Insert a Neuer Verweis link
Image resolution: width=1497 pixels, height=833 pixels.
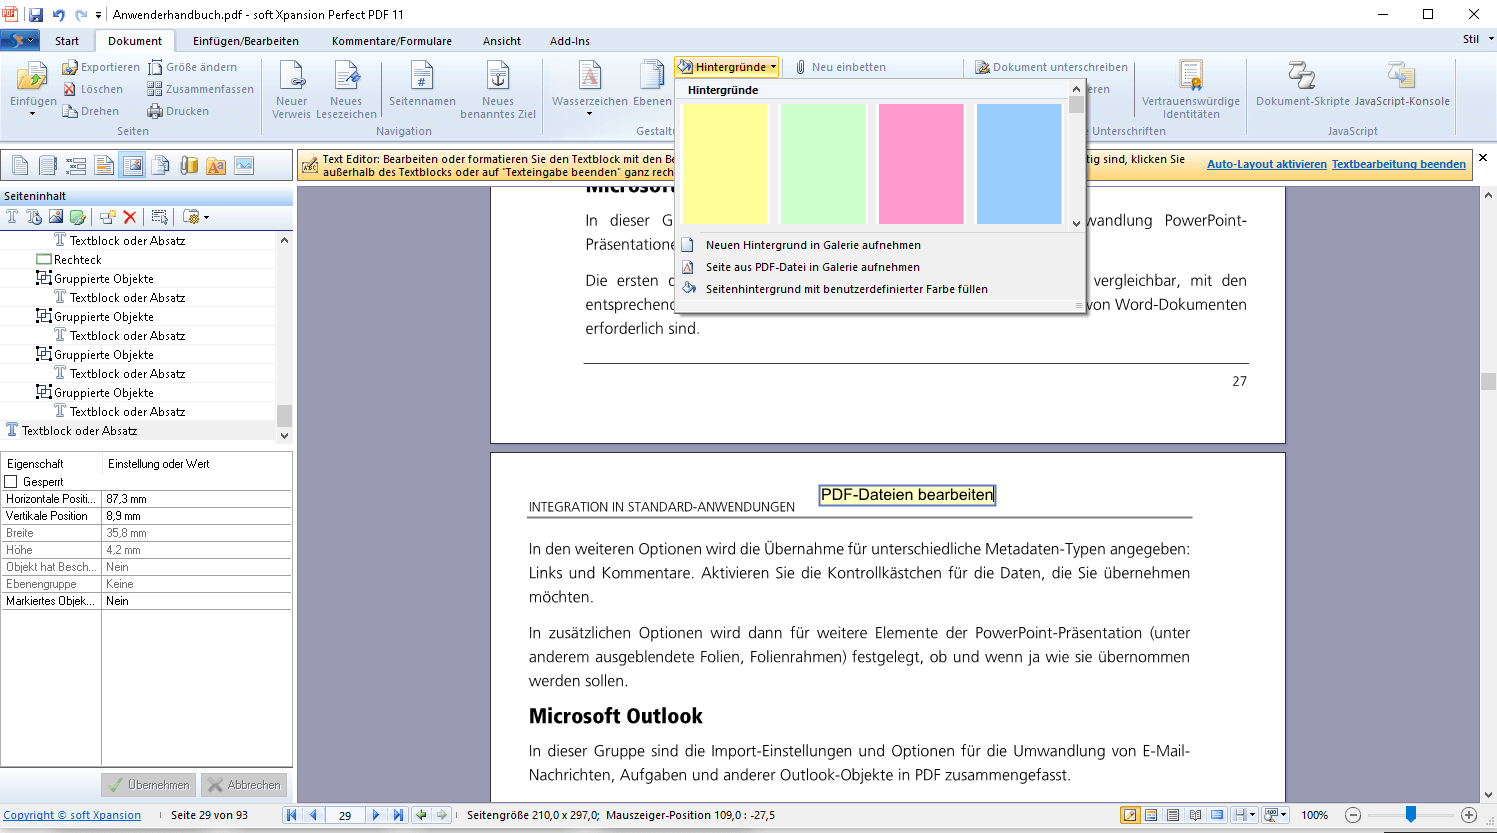tap(292, 89)
